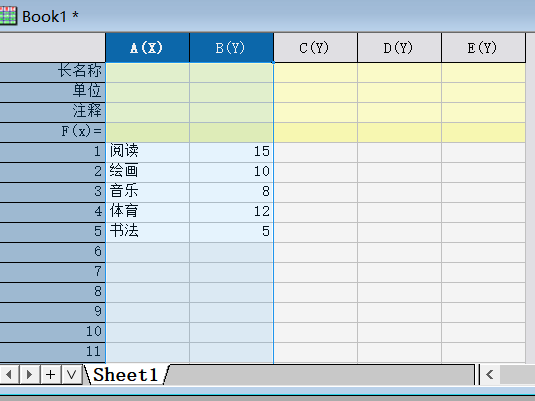Click empty cell in row 3 of column D

coord(399,192)
